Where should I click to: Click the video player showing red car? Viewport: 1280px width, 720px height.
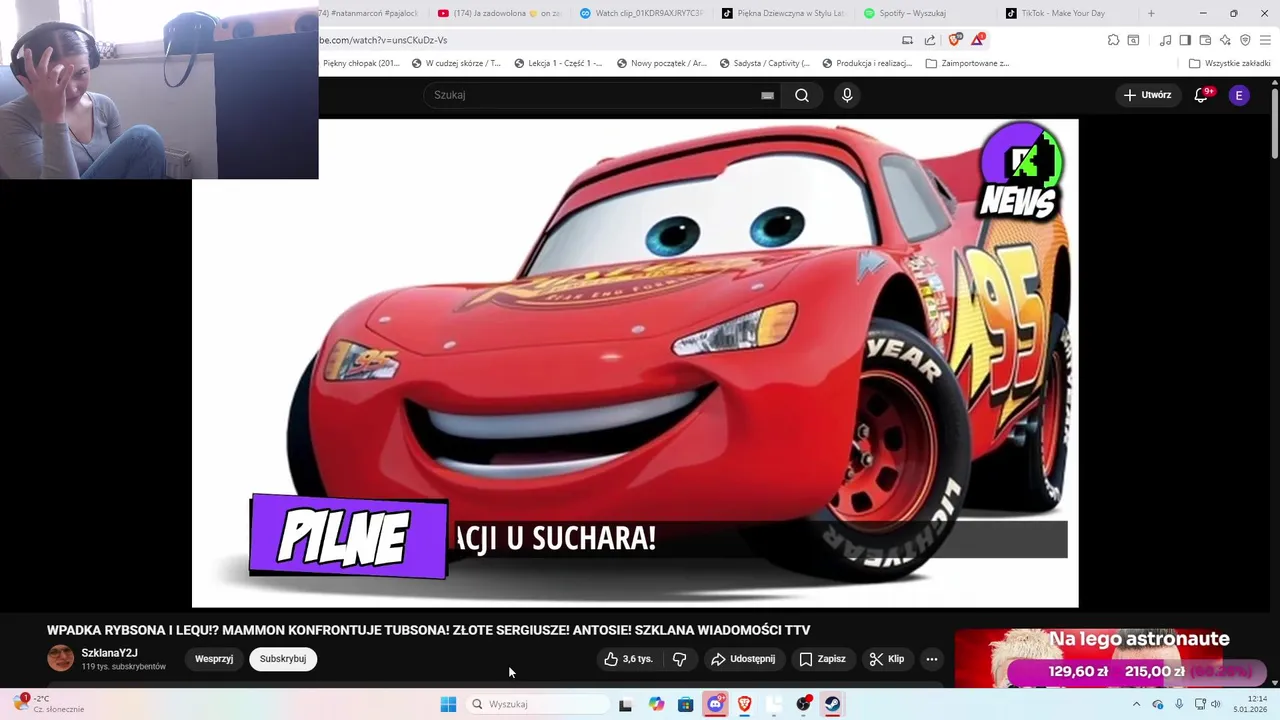tap(635, 363)
